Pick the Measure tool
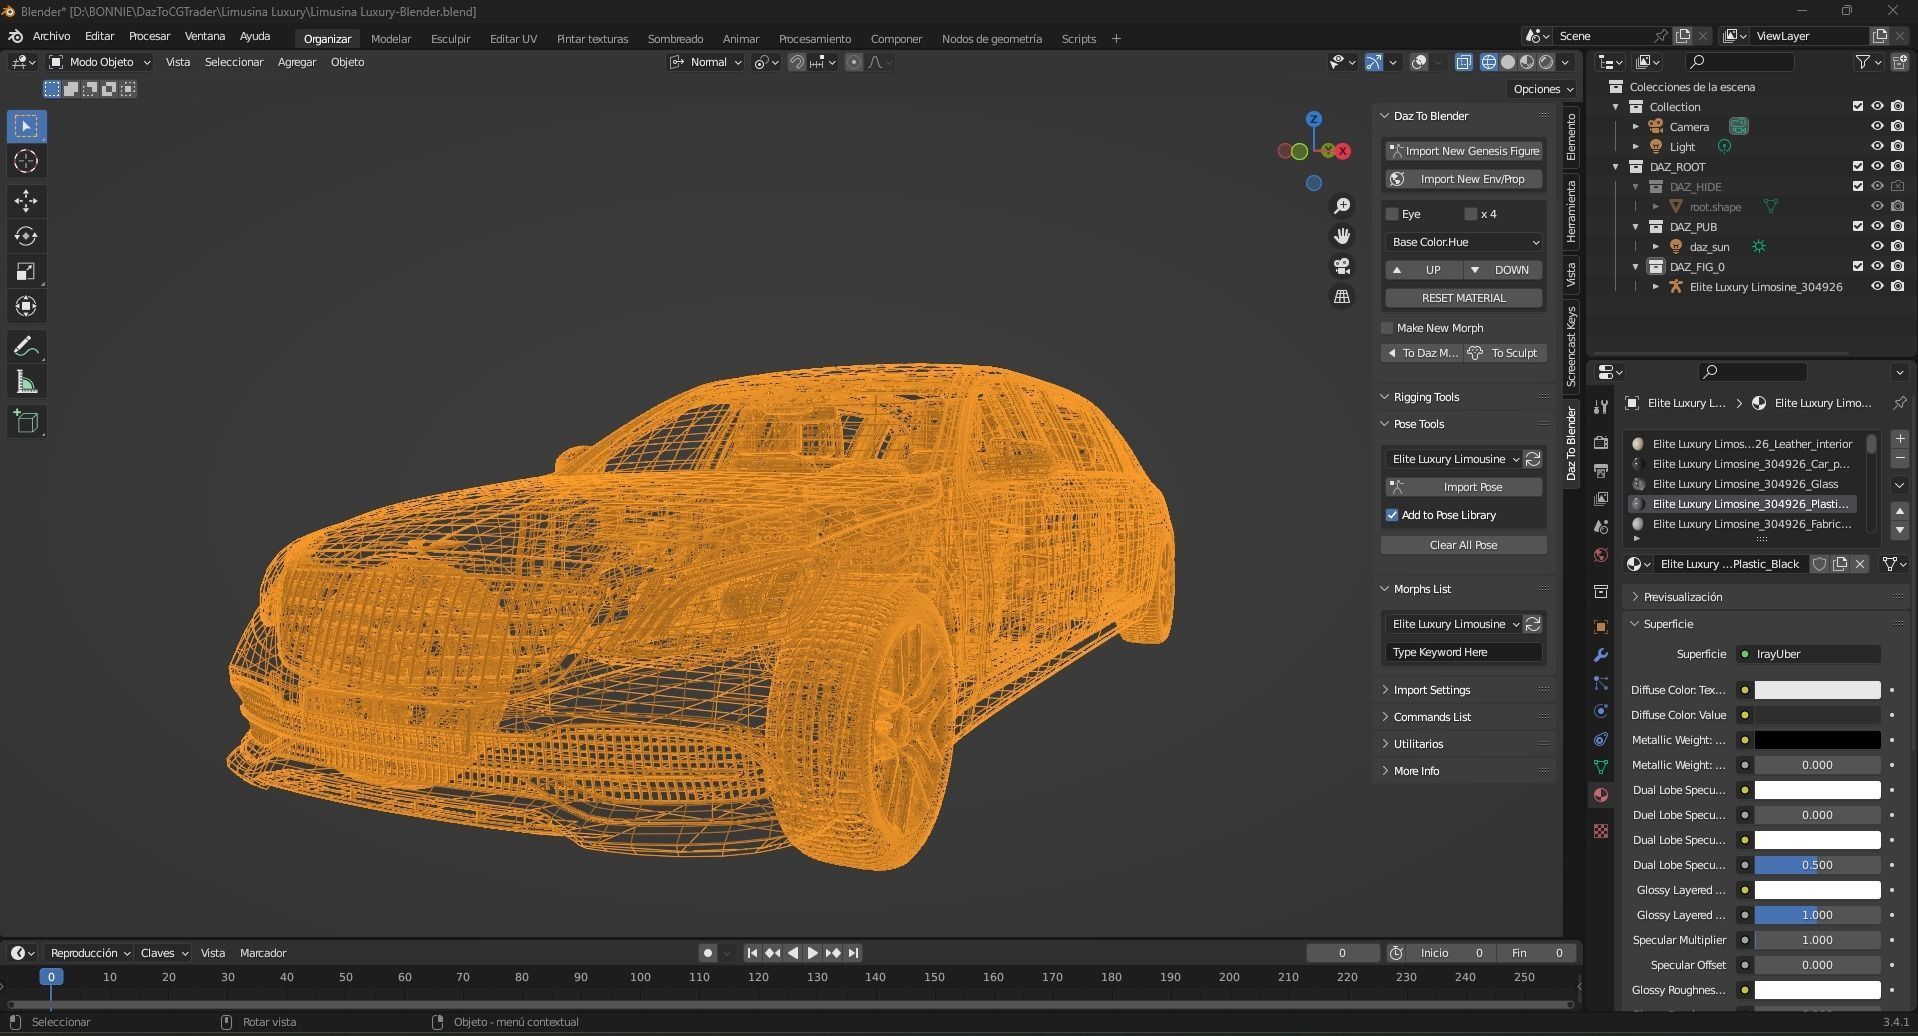Screen dimensions: 1918x1036 point(26,382)
